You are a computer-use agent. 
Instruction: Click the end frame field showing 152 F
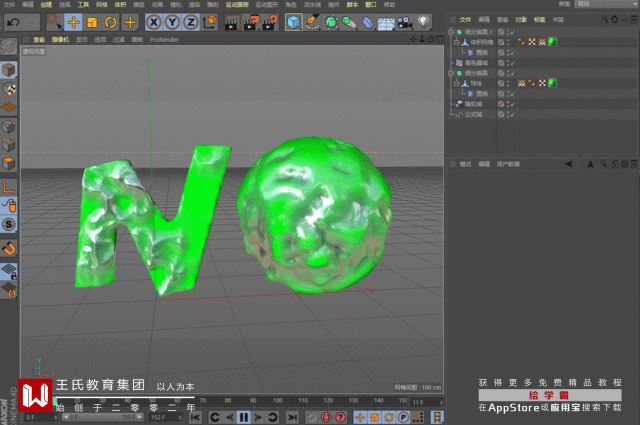[167, 418]
